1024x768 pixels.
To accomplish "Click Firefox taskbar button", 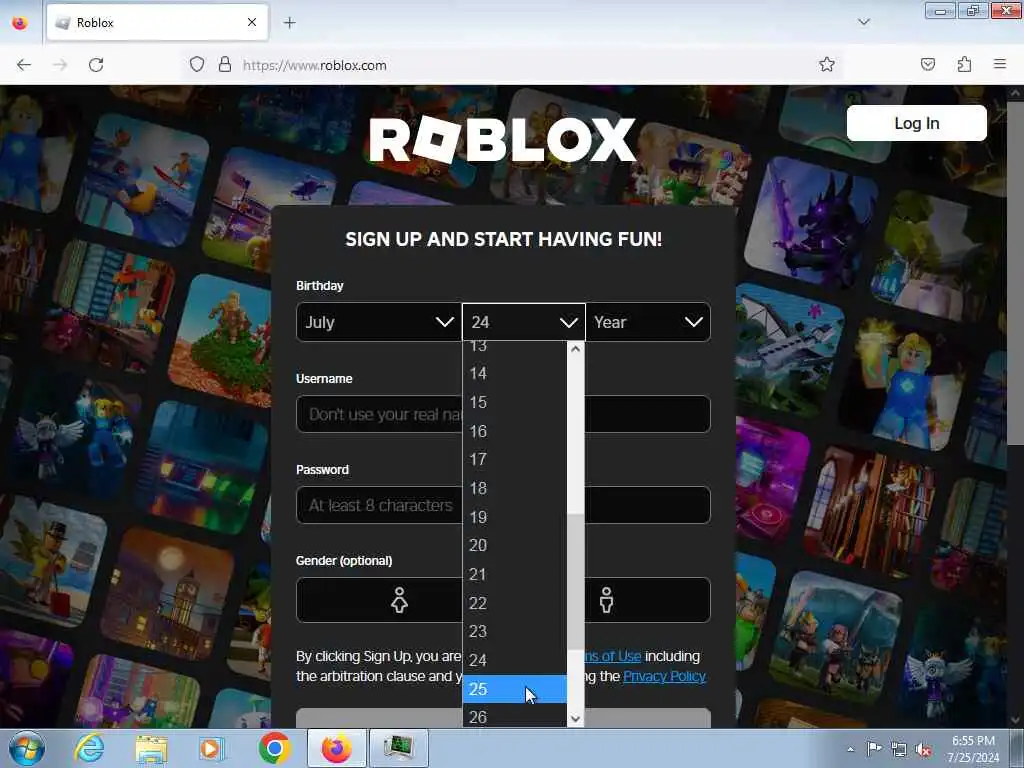I will [x=336, y=748].
